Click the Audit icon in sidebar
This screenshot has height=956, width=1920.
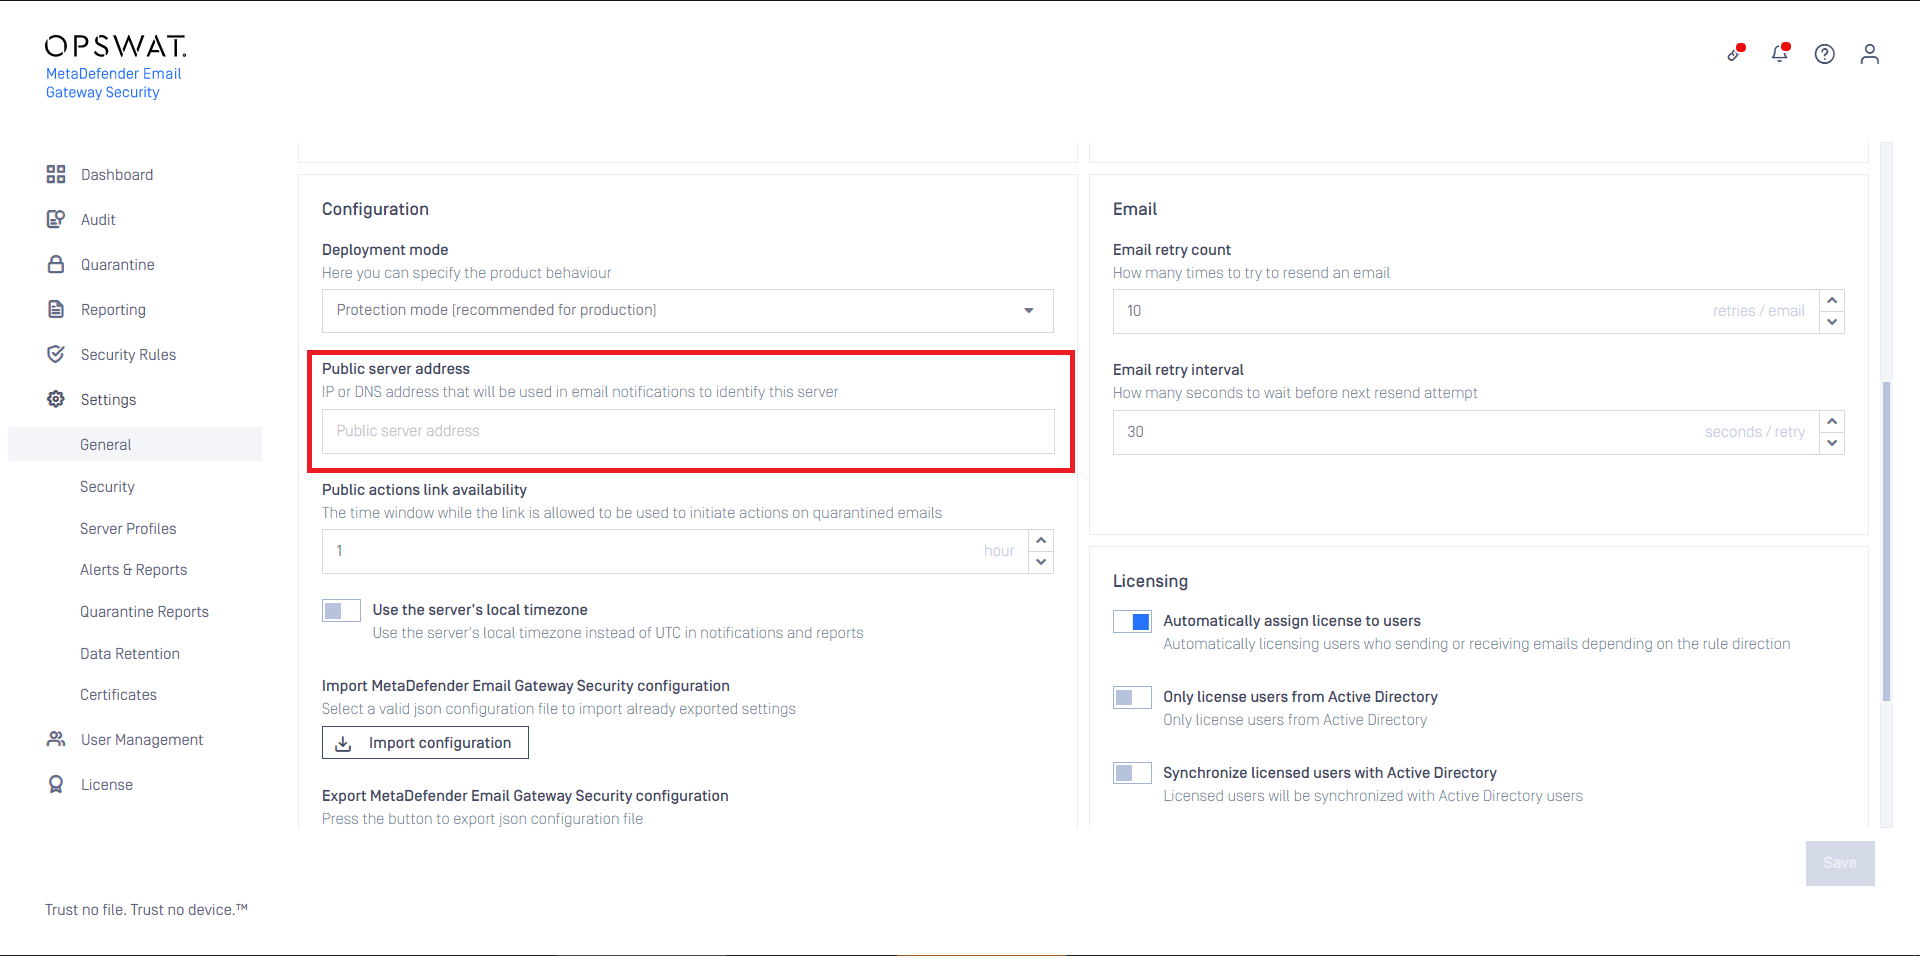click(x=56, y=219)
